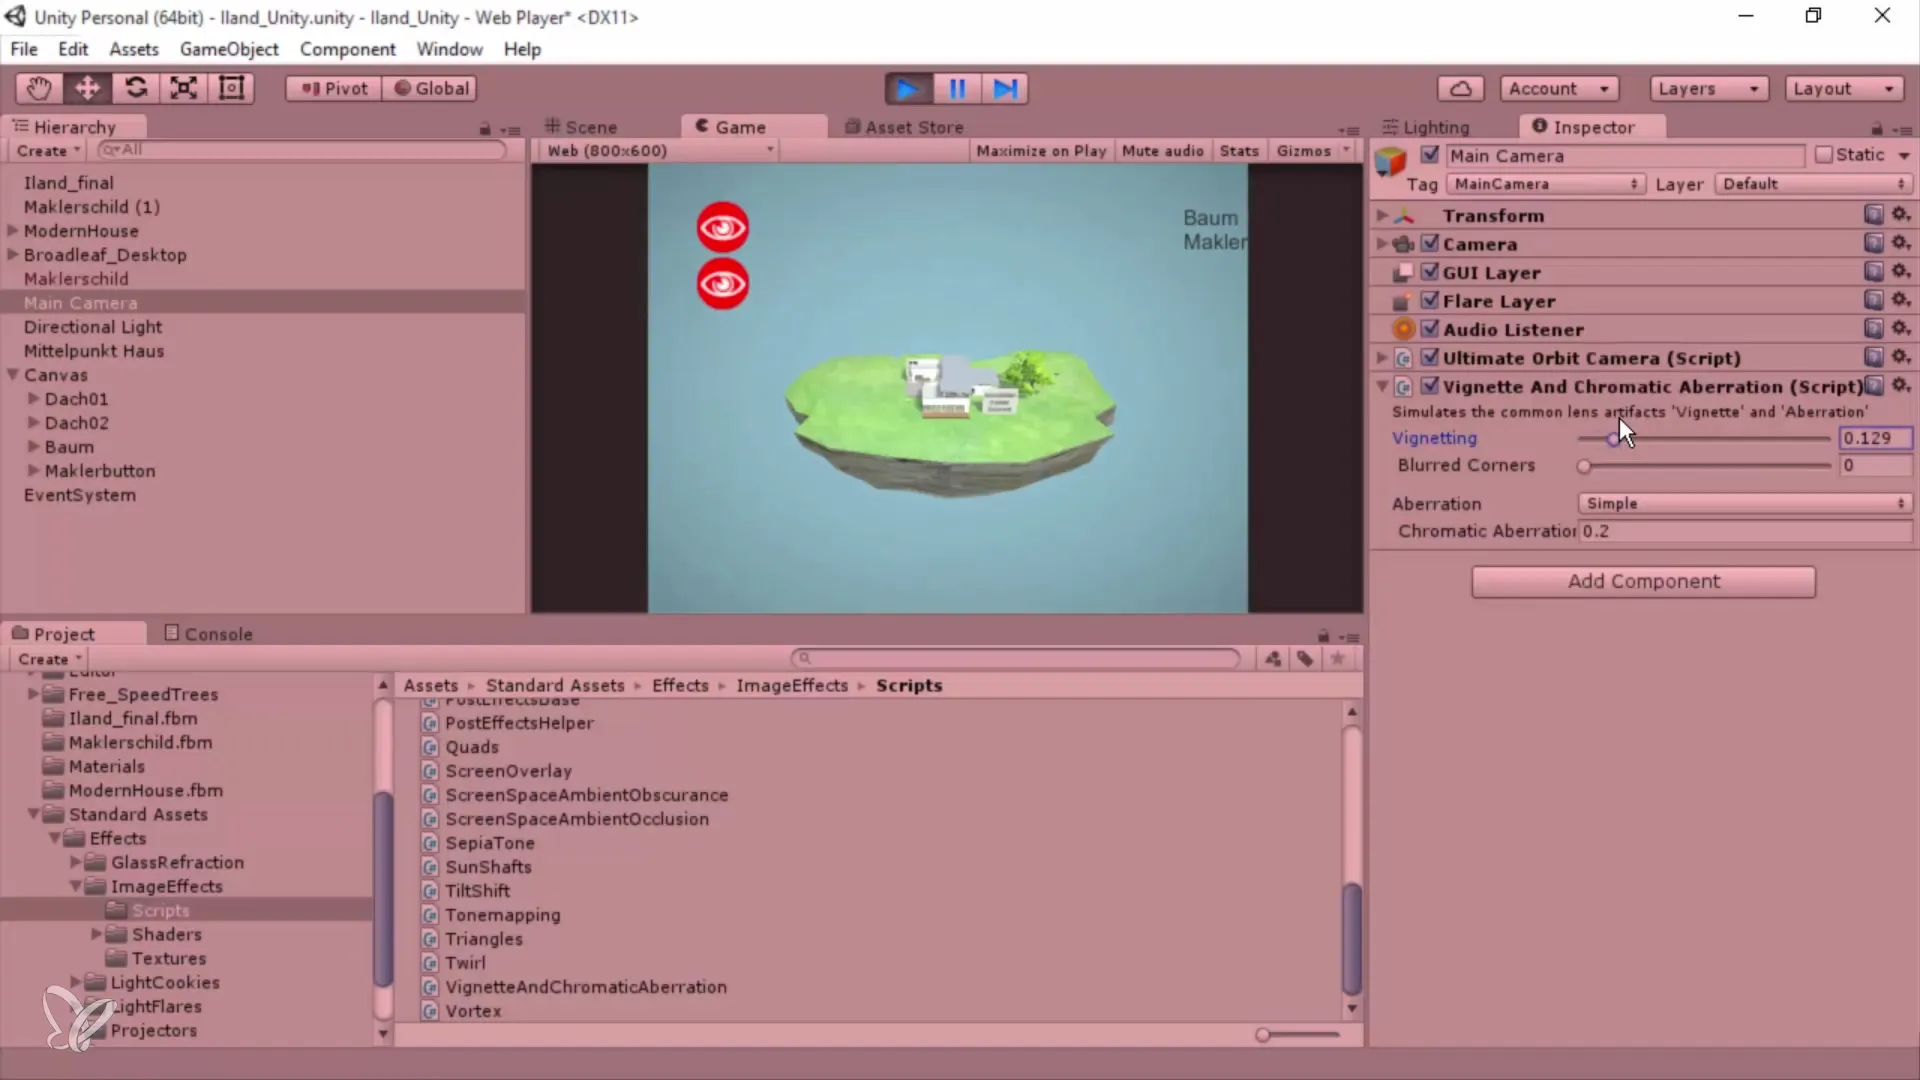Screen dimensions: 1920x1080
Task: Switch to the Asset Store tab
Action: tap(904, 127)
